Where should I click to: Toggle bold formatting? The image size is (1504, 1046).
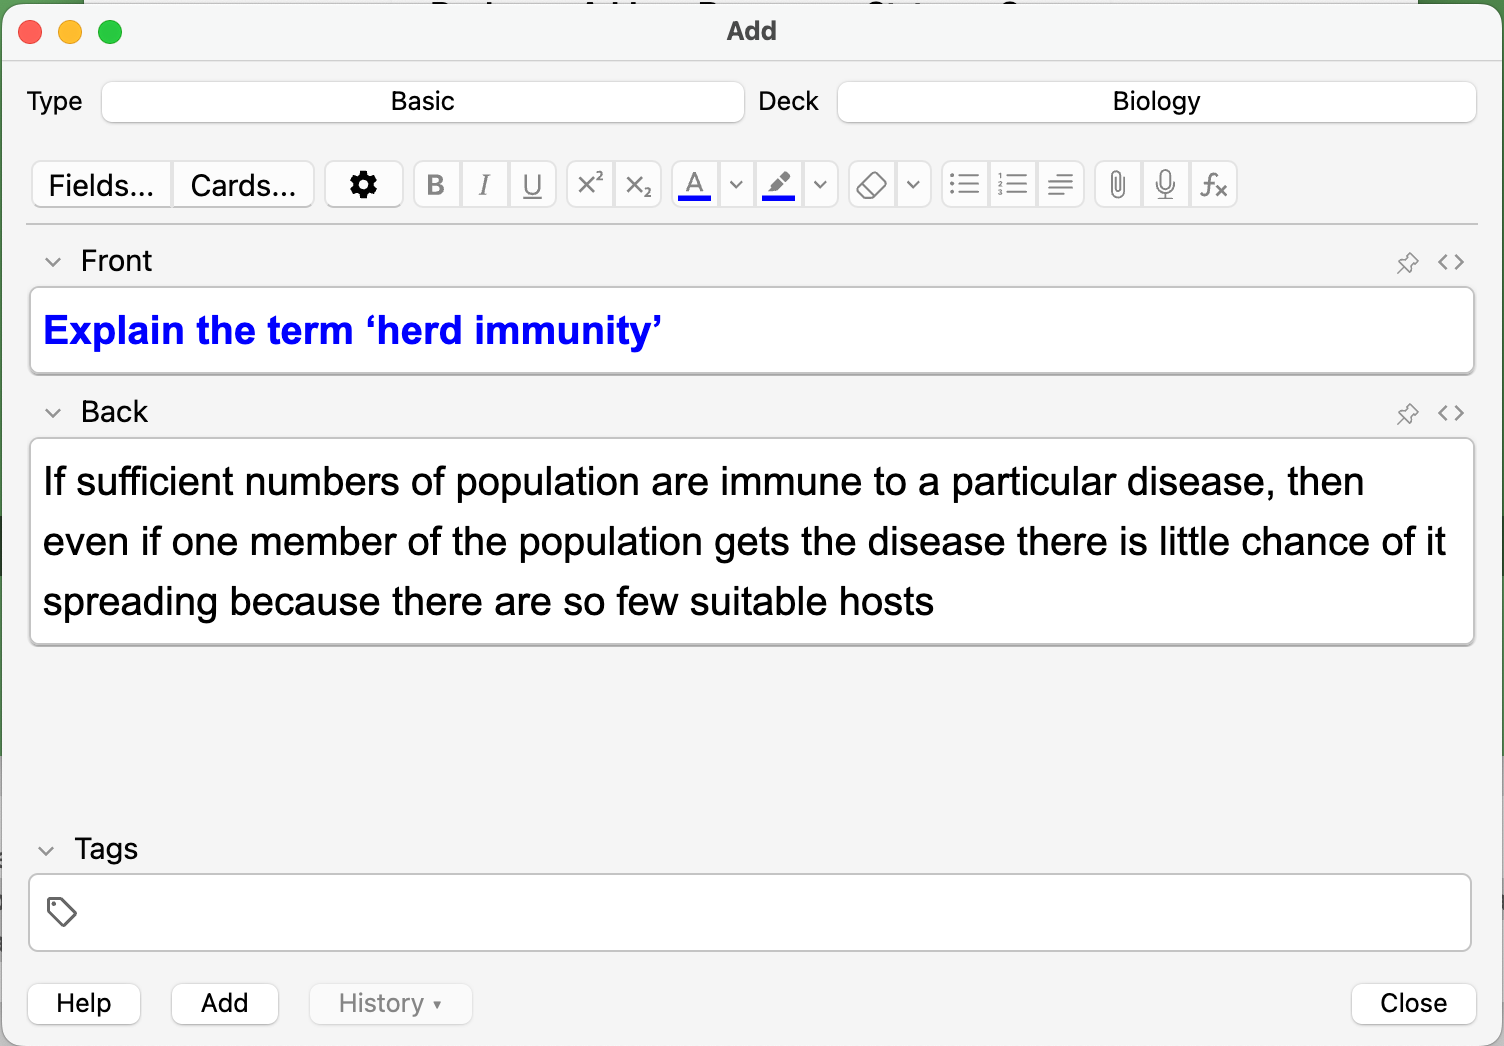[436, 185]
